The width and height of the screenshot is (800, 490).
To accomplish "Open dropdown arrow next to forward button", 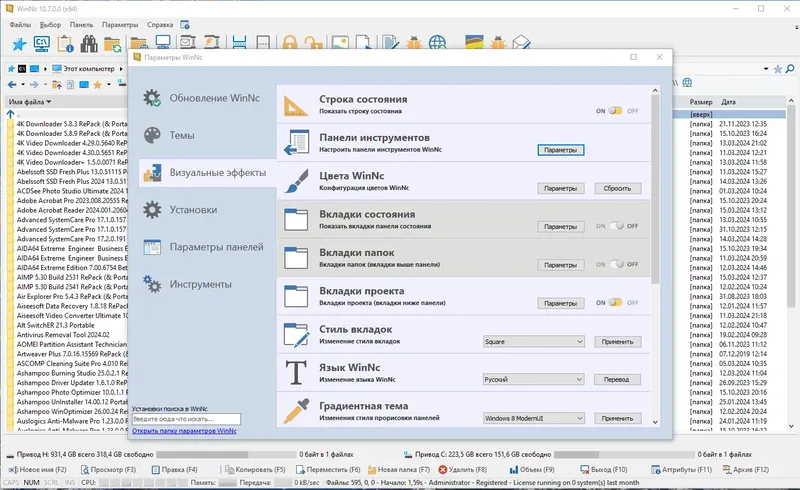I will 45,84.
